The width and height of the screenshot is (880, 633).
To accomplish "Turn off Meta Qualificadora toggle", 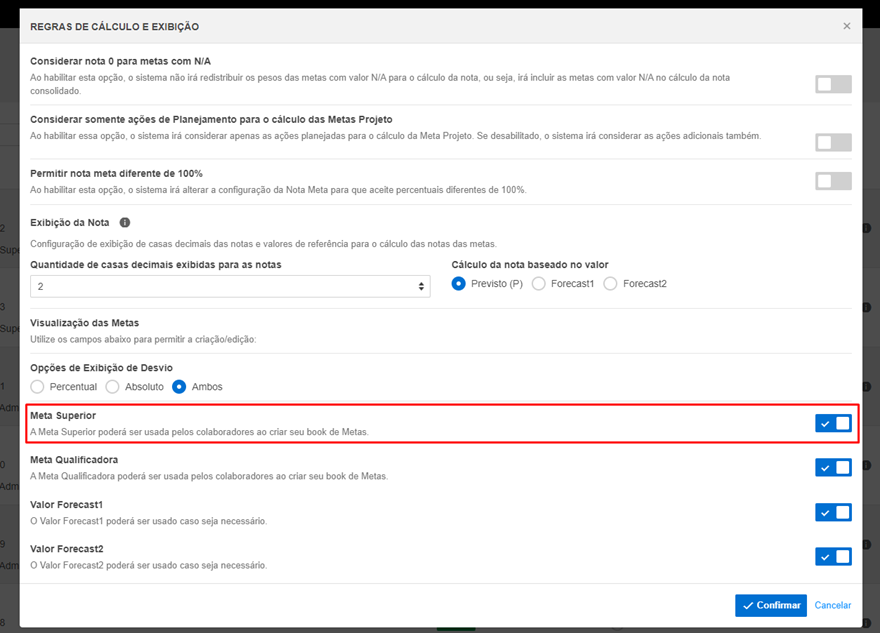I will 833,467.
